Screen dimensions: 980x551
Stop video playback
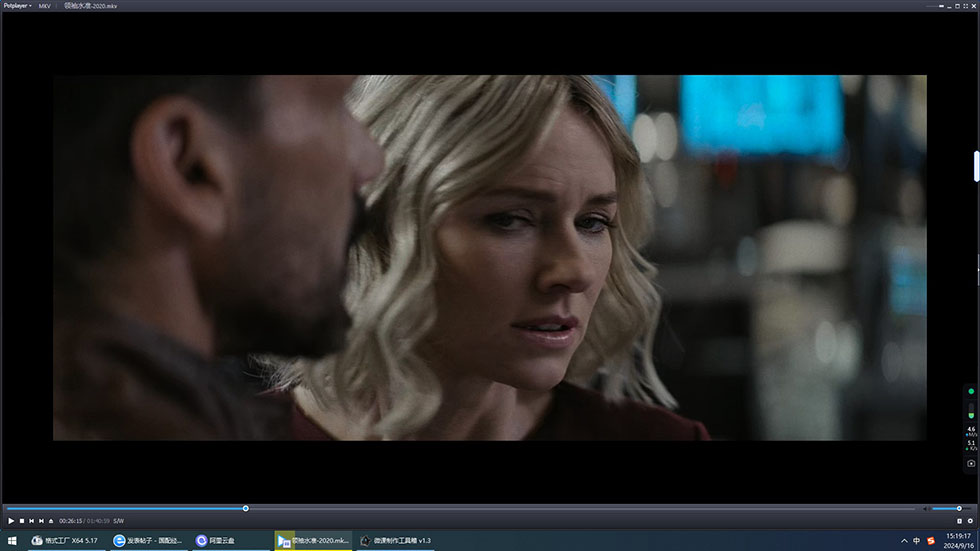21,521
